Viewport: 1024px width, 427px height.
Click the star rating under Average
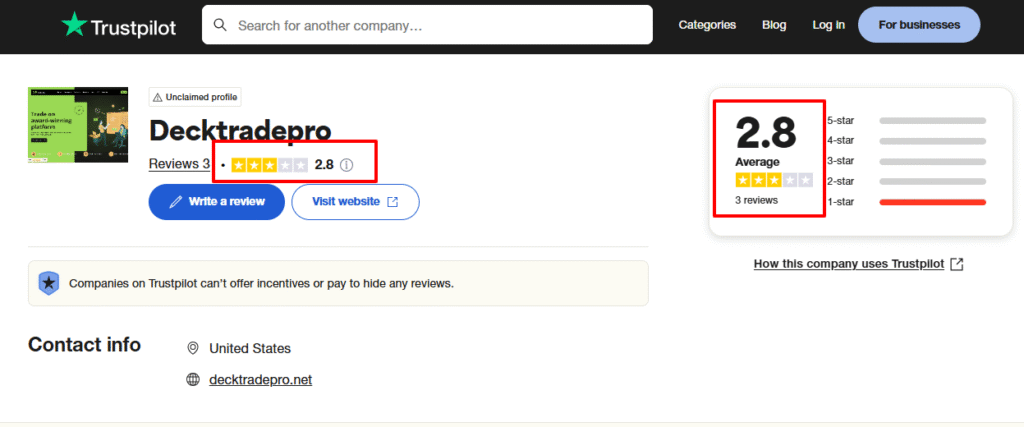(x=774, y=180)
